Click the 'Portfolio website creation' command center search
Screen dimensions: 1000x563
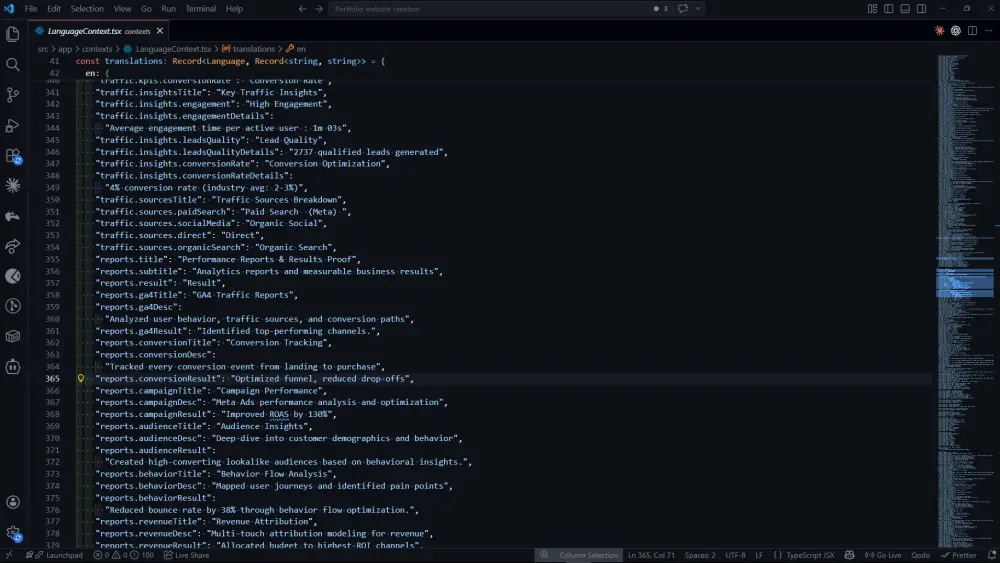click(x=489, y=9)
